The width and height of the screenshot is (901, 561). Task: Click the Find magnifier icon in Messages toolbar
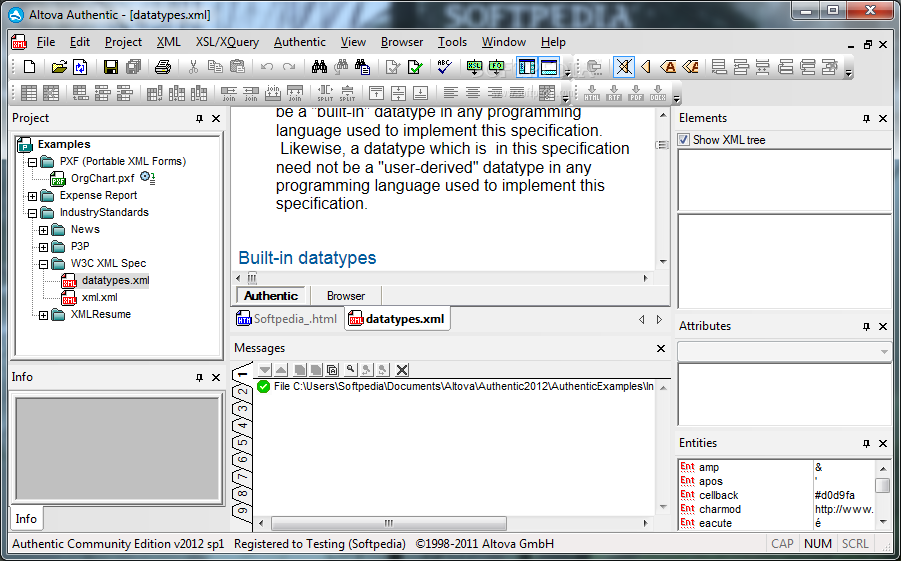[350, 370]
